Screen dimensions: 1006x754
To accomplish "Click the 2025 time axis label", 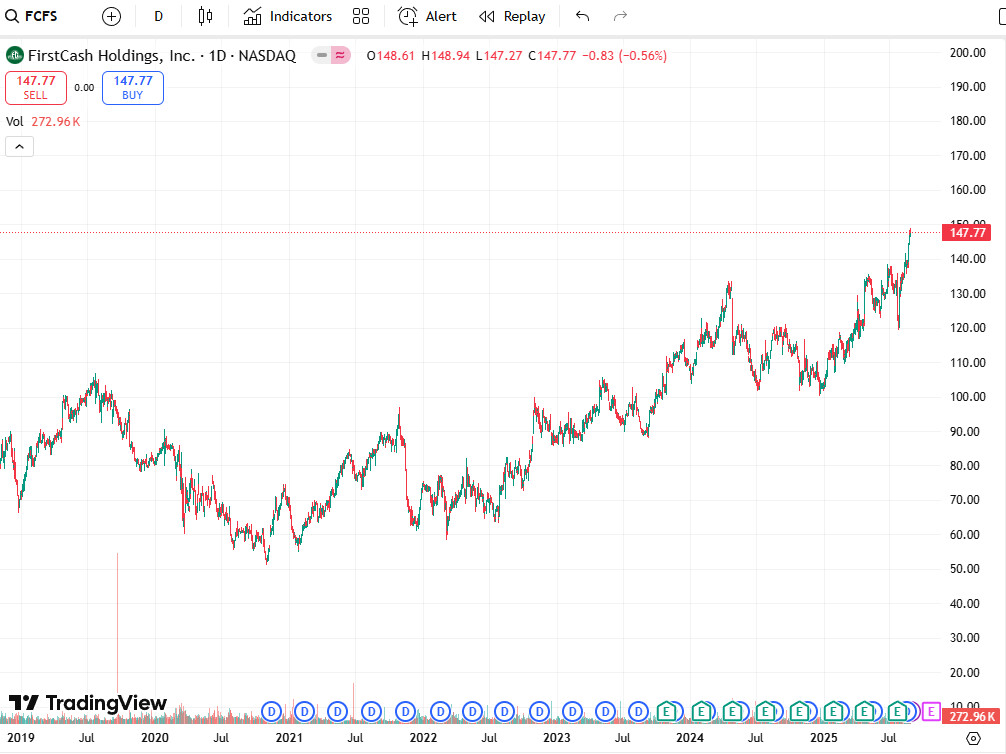I will 824,738.
